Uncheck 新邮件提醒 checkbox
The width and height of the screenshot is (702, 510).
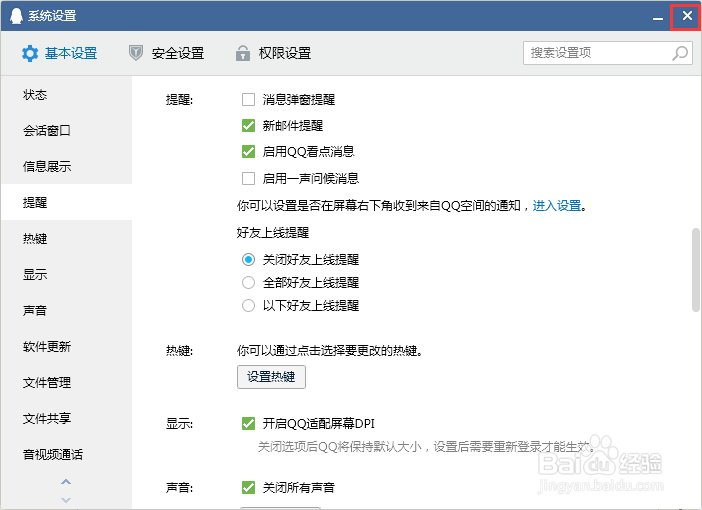point(248,125)
